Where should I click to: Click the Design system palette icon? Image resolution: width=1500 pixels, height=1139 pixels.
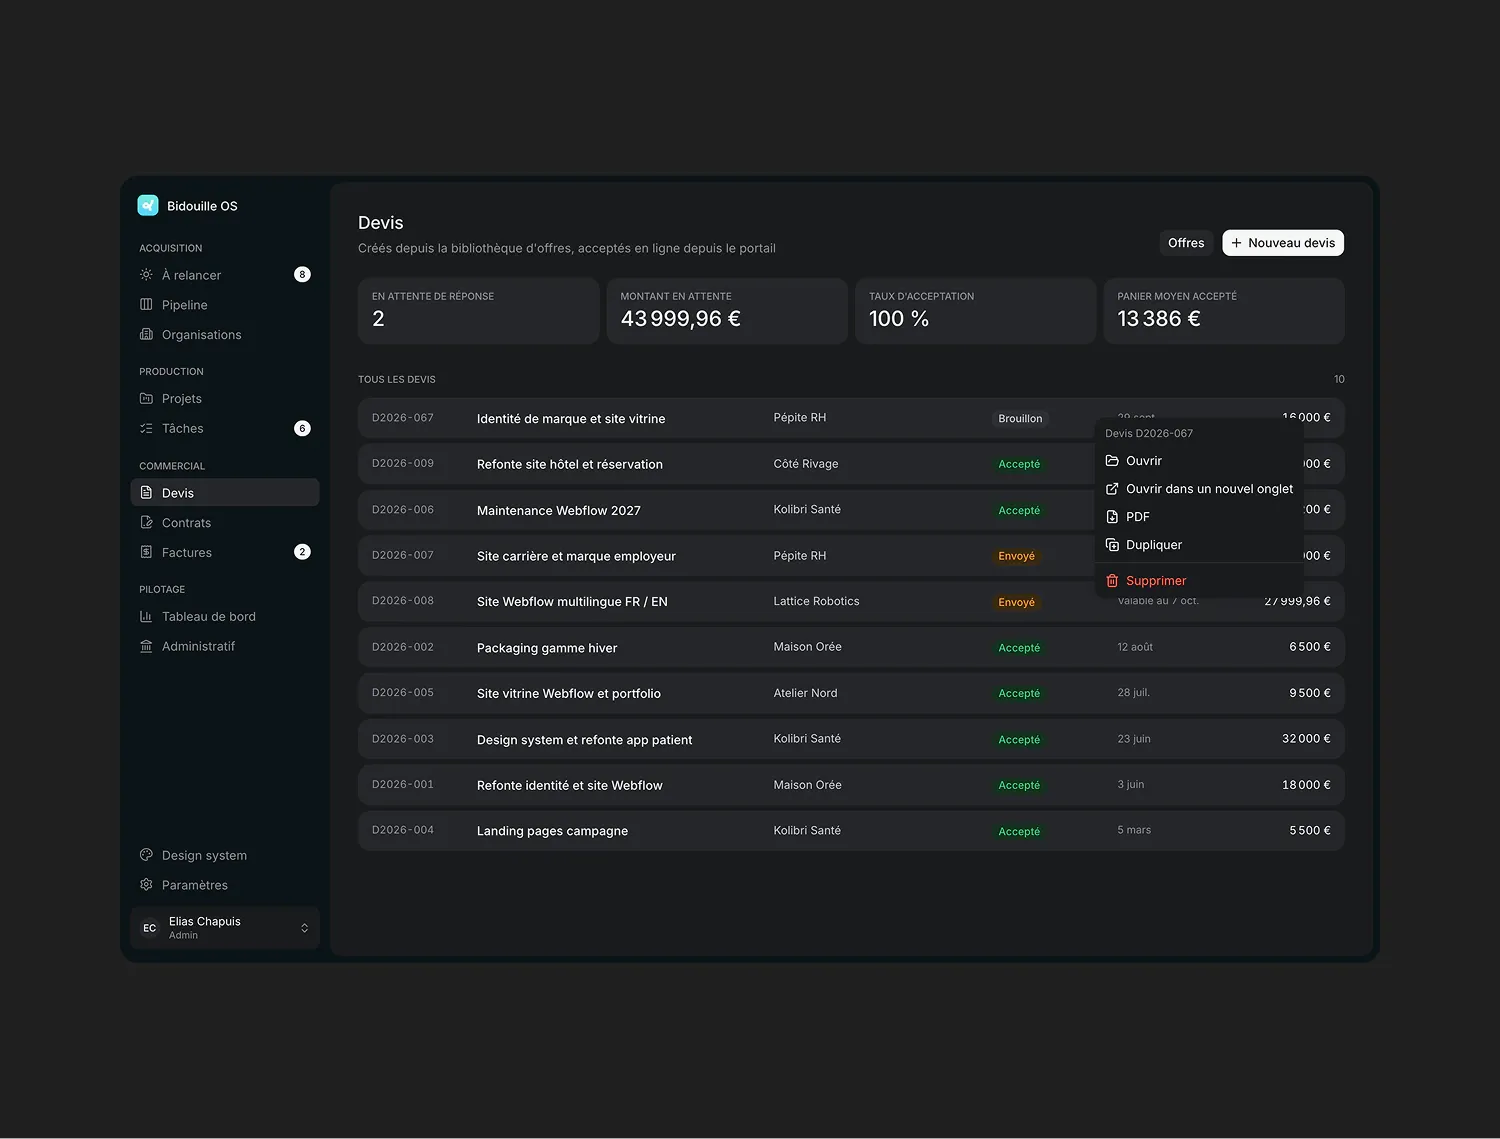146,855
